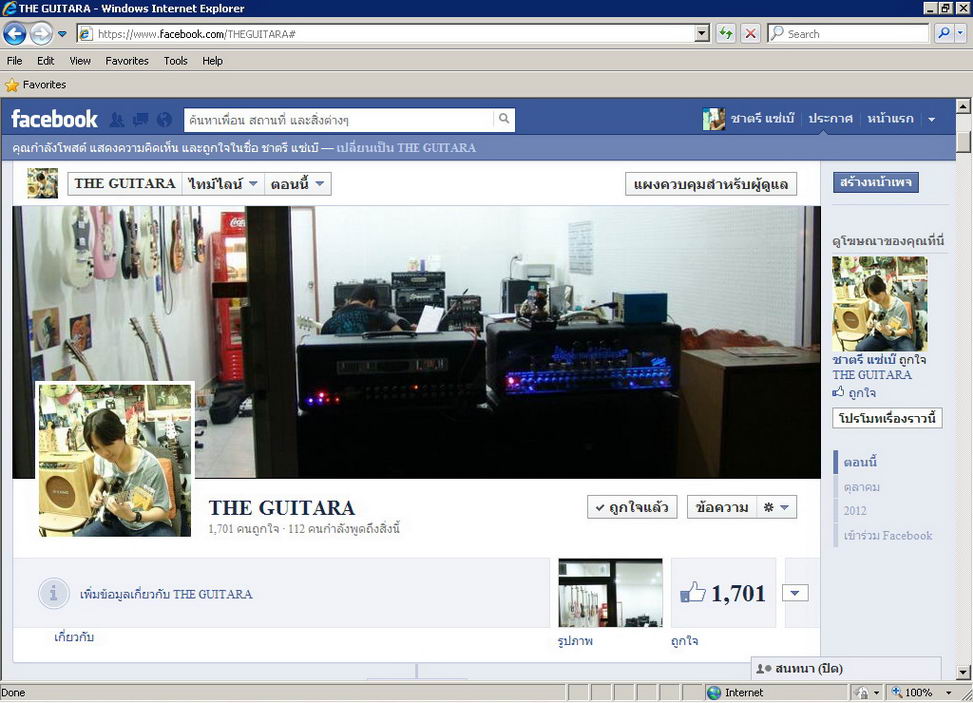973x703 pixels.
Task: Click the รูปภาพ photos thumbnail
Action: pos(610,593)
